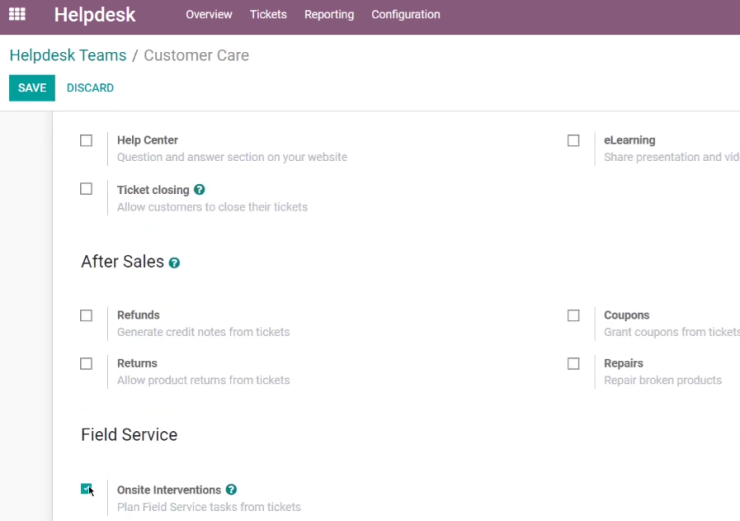Screen dimensions: 740x521
Task: Click the After Sales help icon
Action: pos(174,263)
